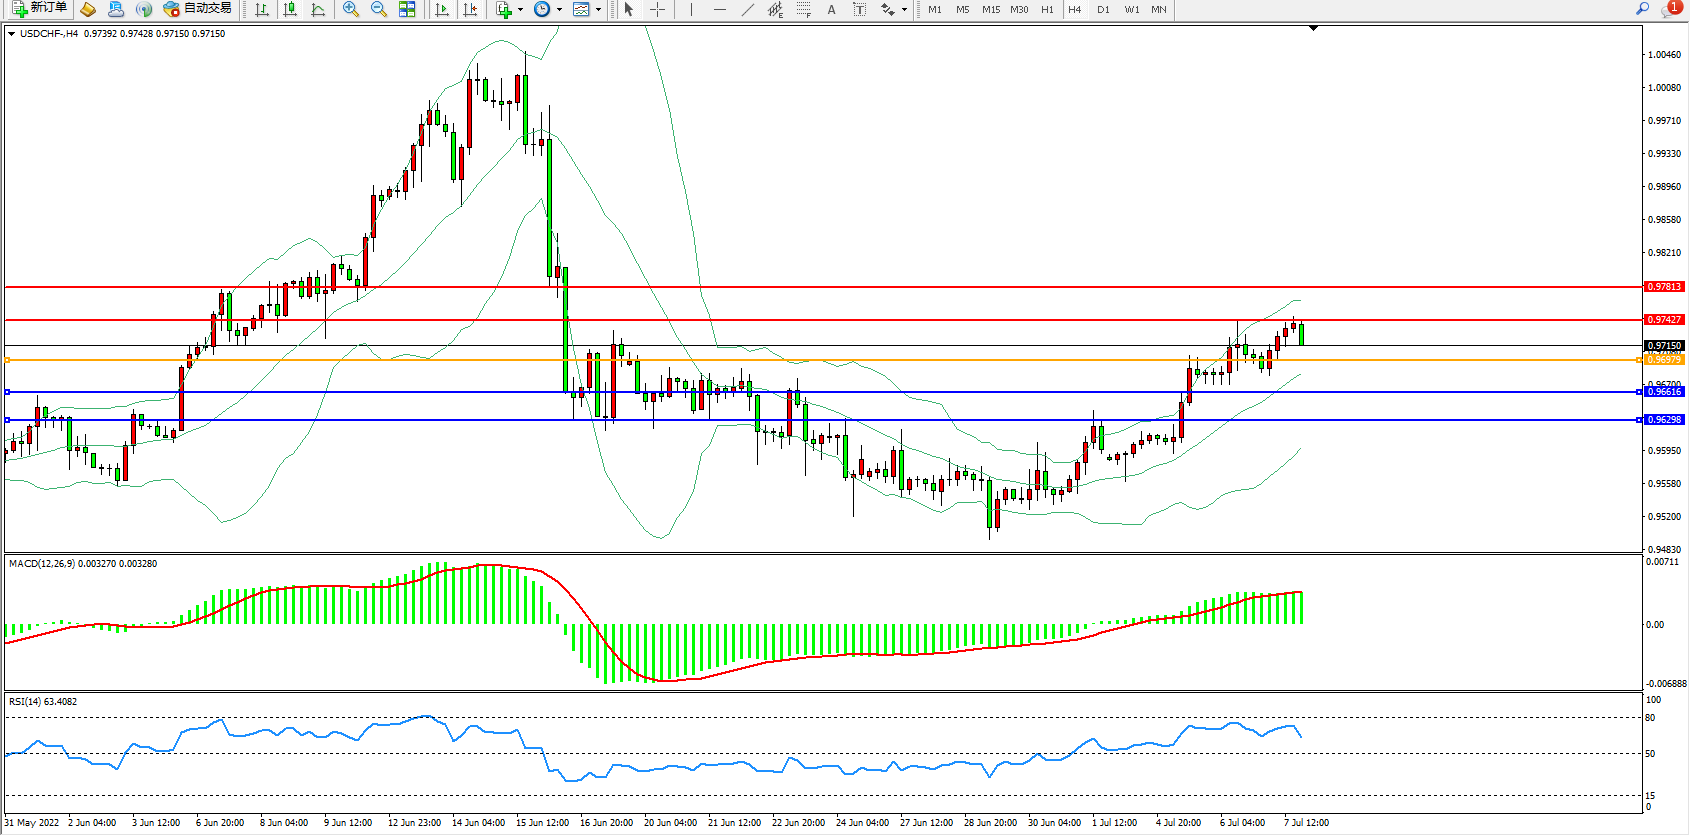The width and height of the screenshot is (1690, 836).
Task: Enable chart auto scroll
Action: tap(442, 9)
